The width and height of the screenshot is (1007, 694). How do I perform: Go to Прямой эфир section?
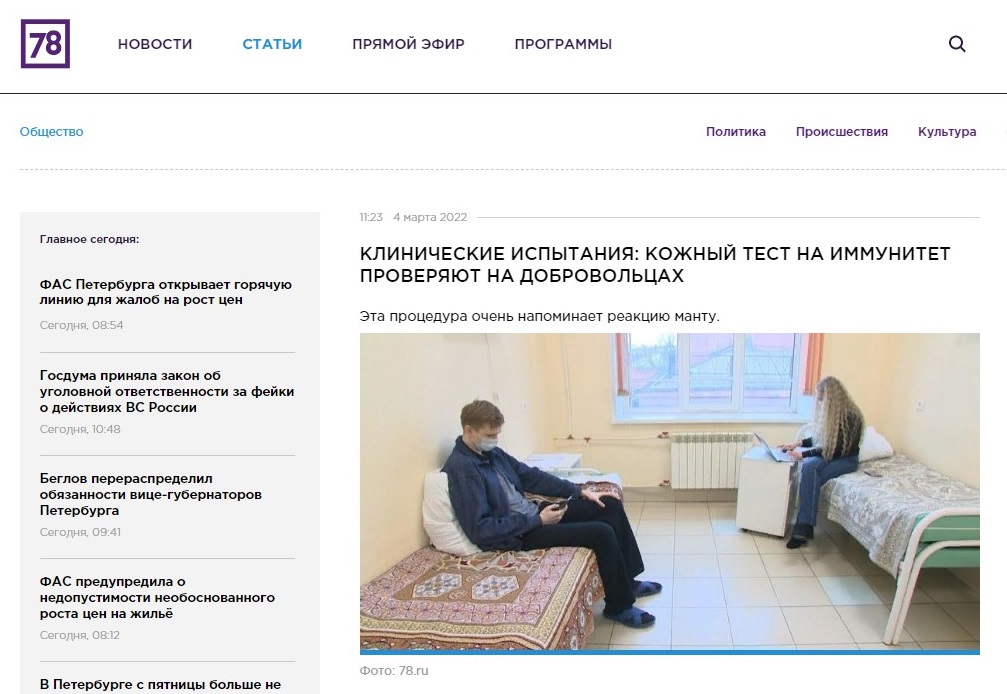[408, 44]
